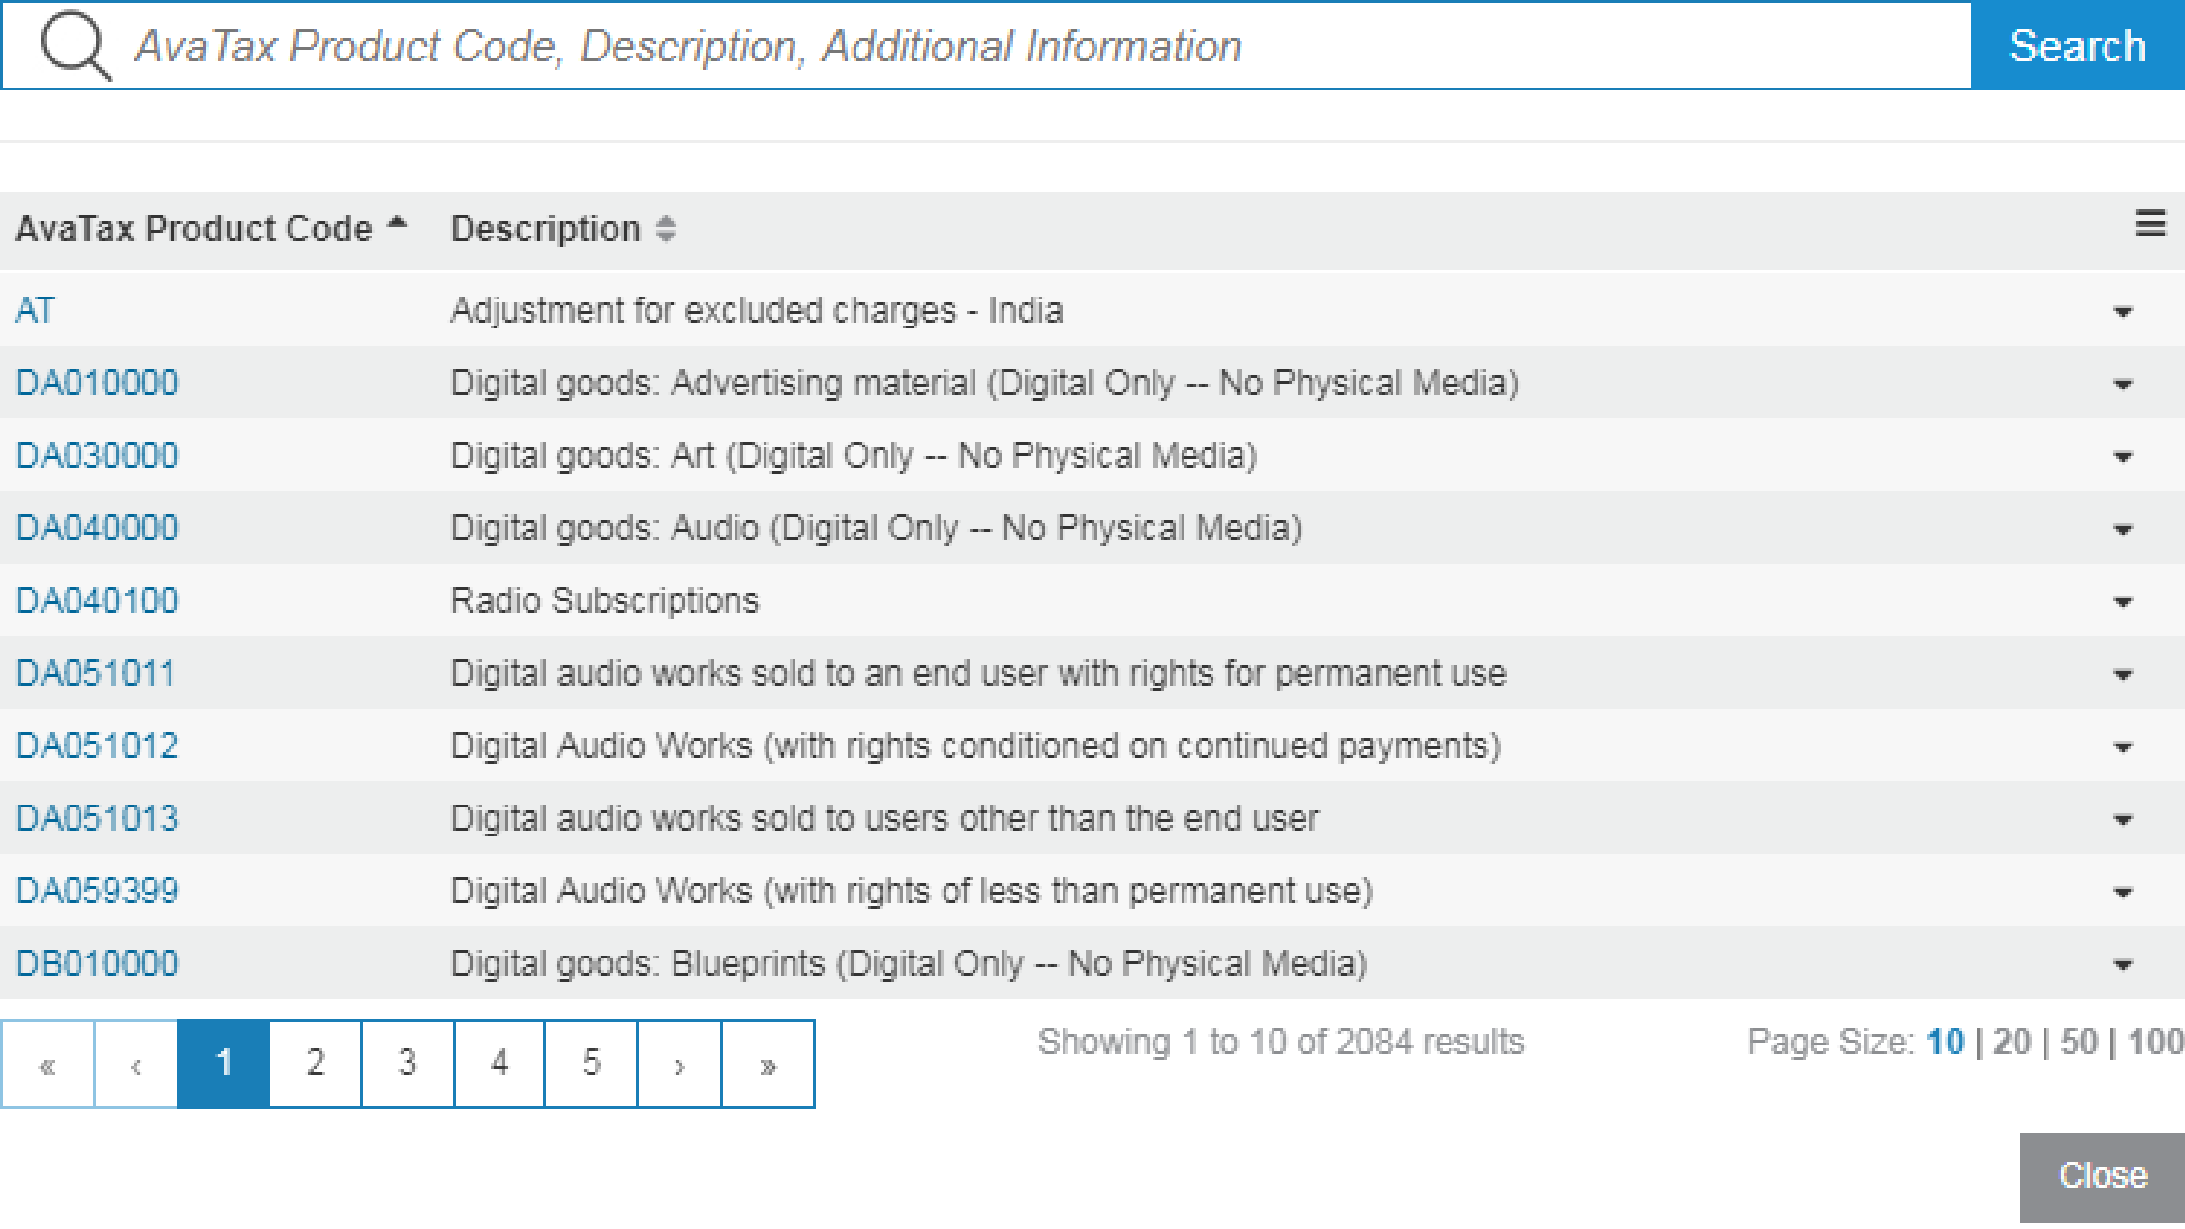
Task: Click 'Digital goods: Art' description cell
Action: pyautogui.click(x=854, y=456)
